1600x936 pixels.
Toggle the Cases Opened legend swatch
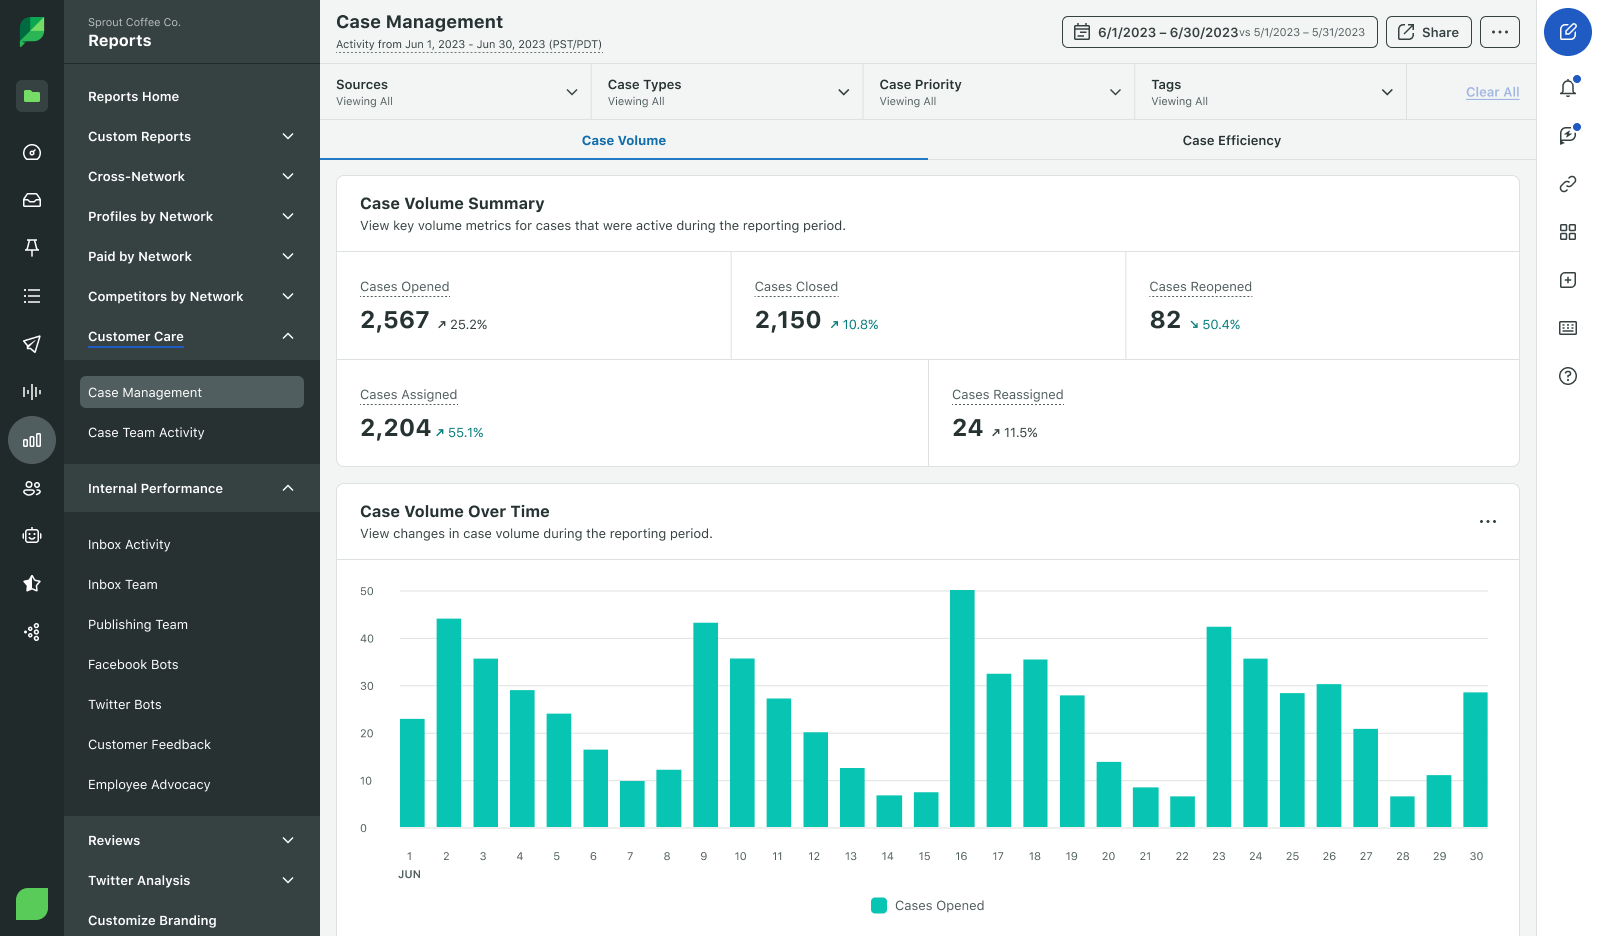pyautogui.click(x=879, y=905)
